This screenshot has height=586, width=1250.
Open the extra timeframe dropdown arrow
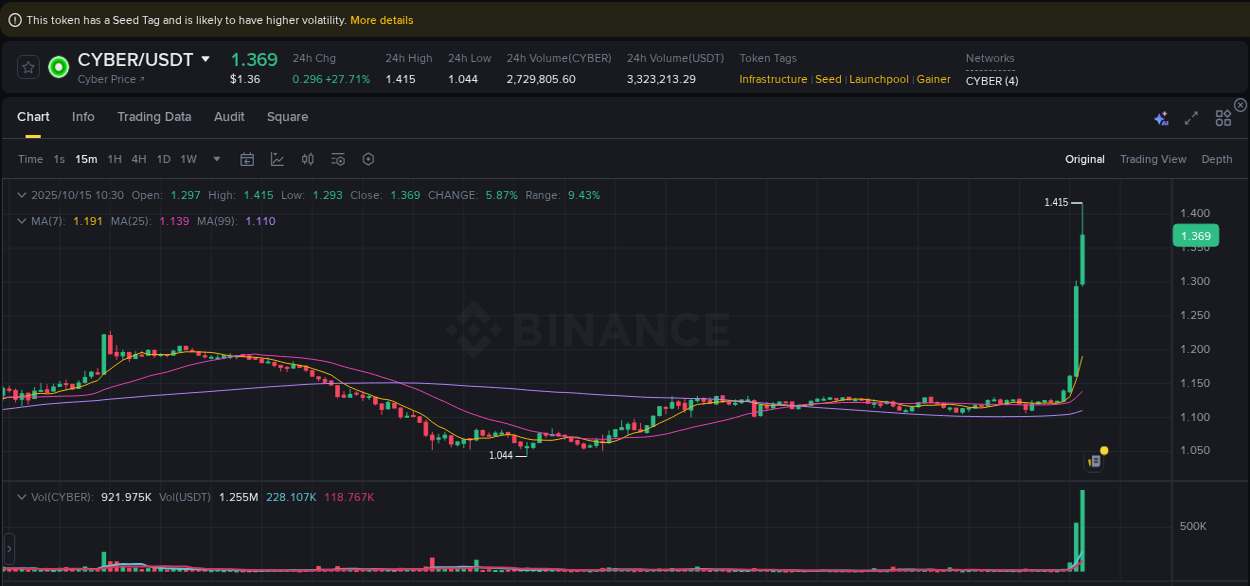tap(216, 159)
